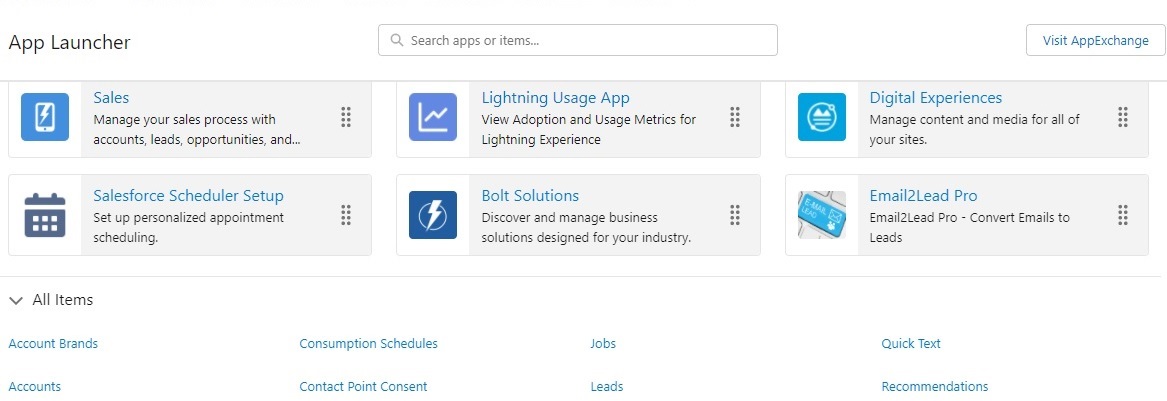Open the Jobs item
This screenshot has width=1167, height=401.
(x=603, y=344)
